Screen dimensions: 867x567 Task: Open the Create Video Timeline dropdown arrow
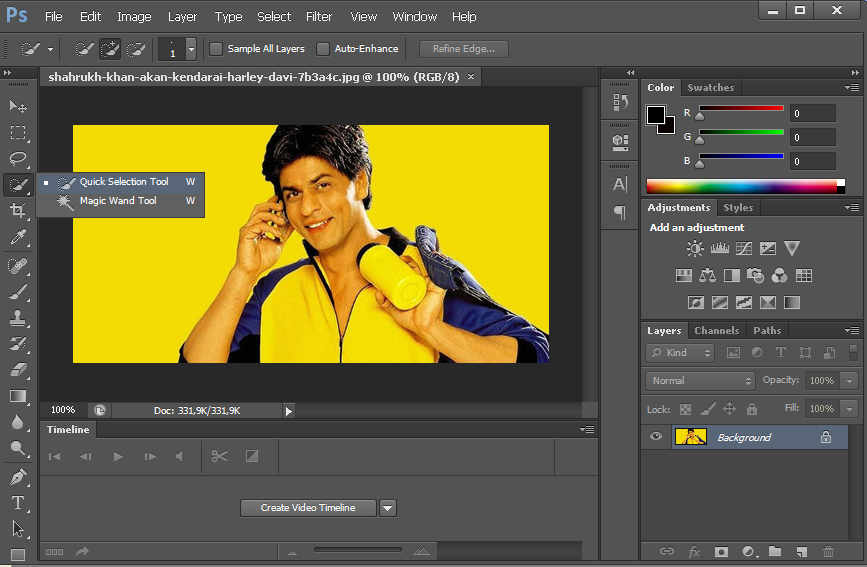(388, 508)
